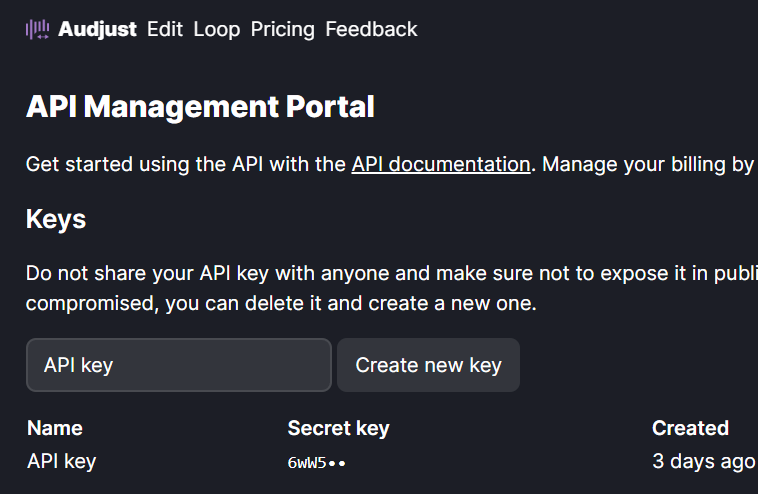The width and height of the screenshot is (758, 494).
Task: Click the Audjust brand name
Action: [99, 30]
